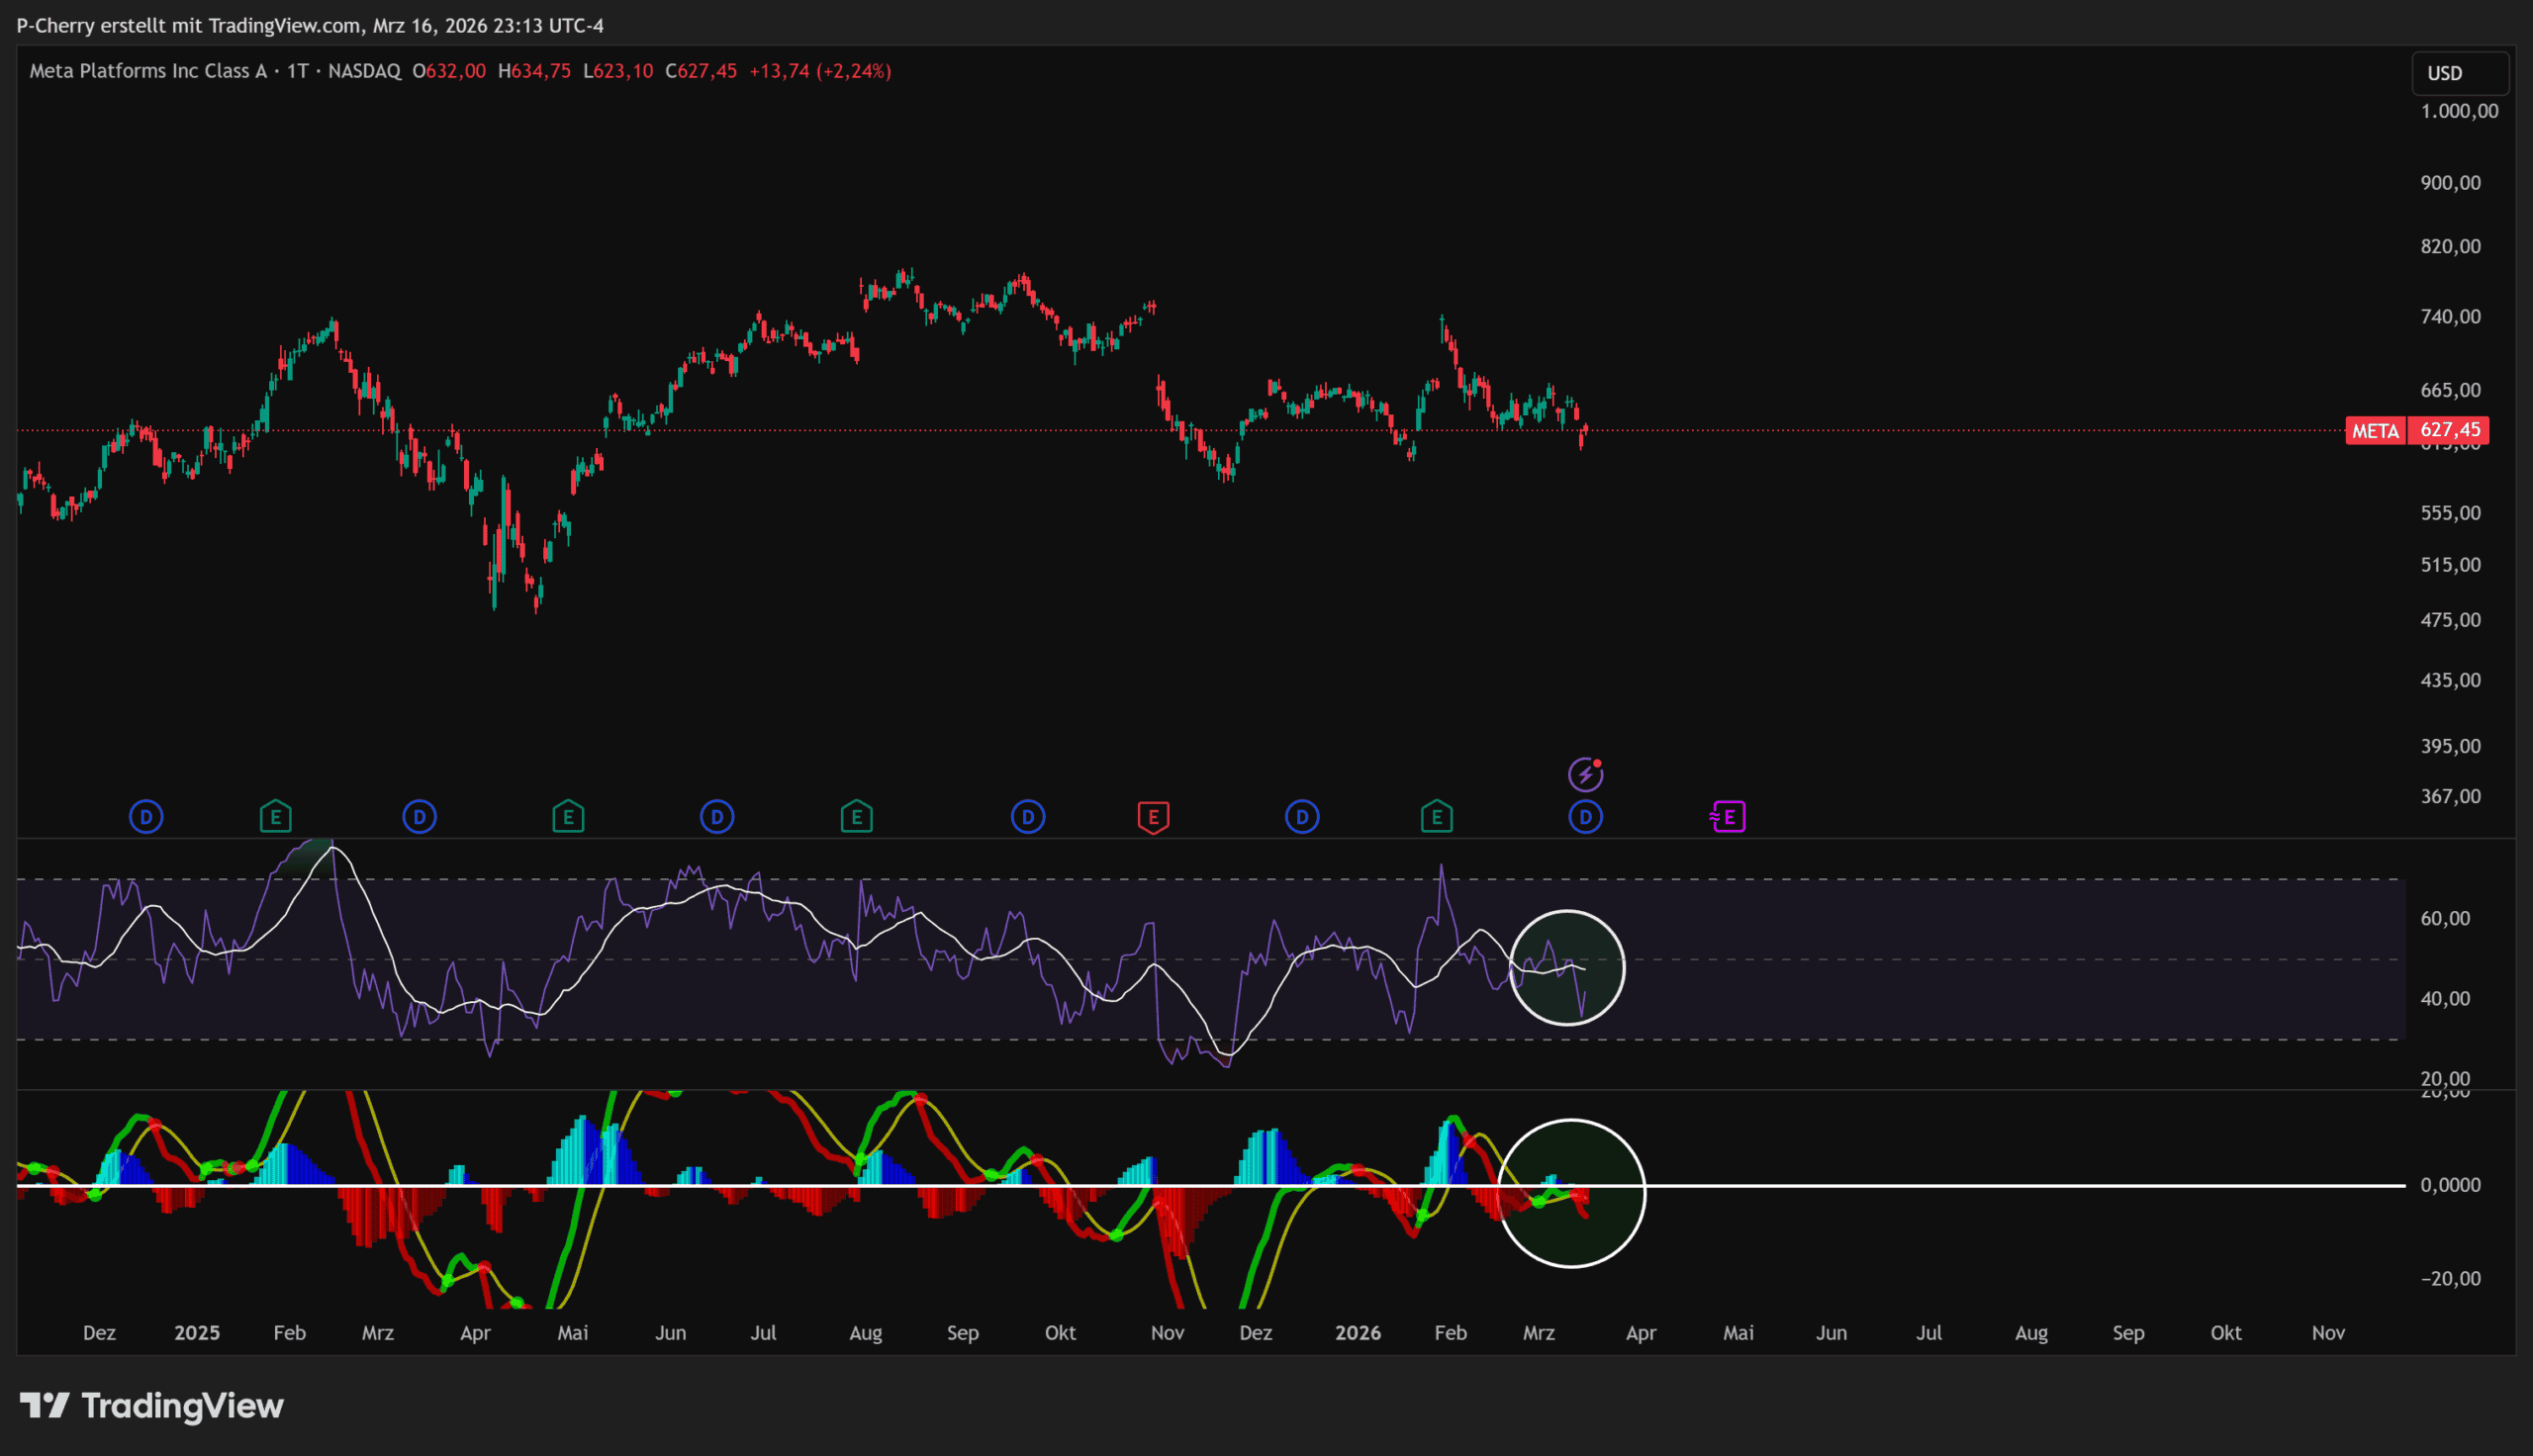
Task: Click the red META ticker price tag
Action: (x=2374, y=431)
